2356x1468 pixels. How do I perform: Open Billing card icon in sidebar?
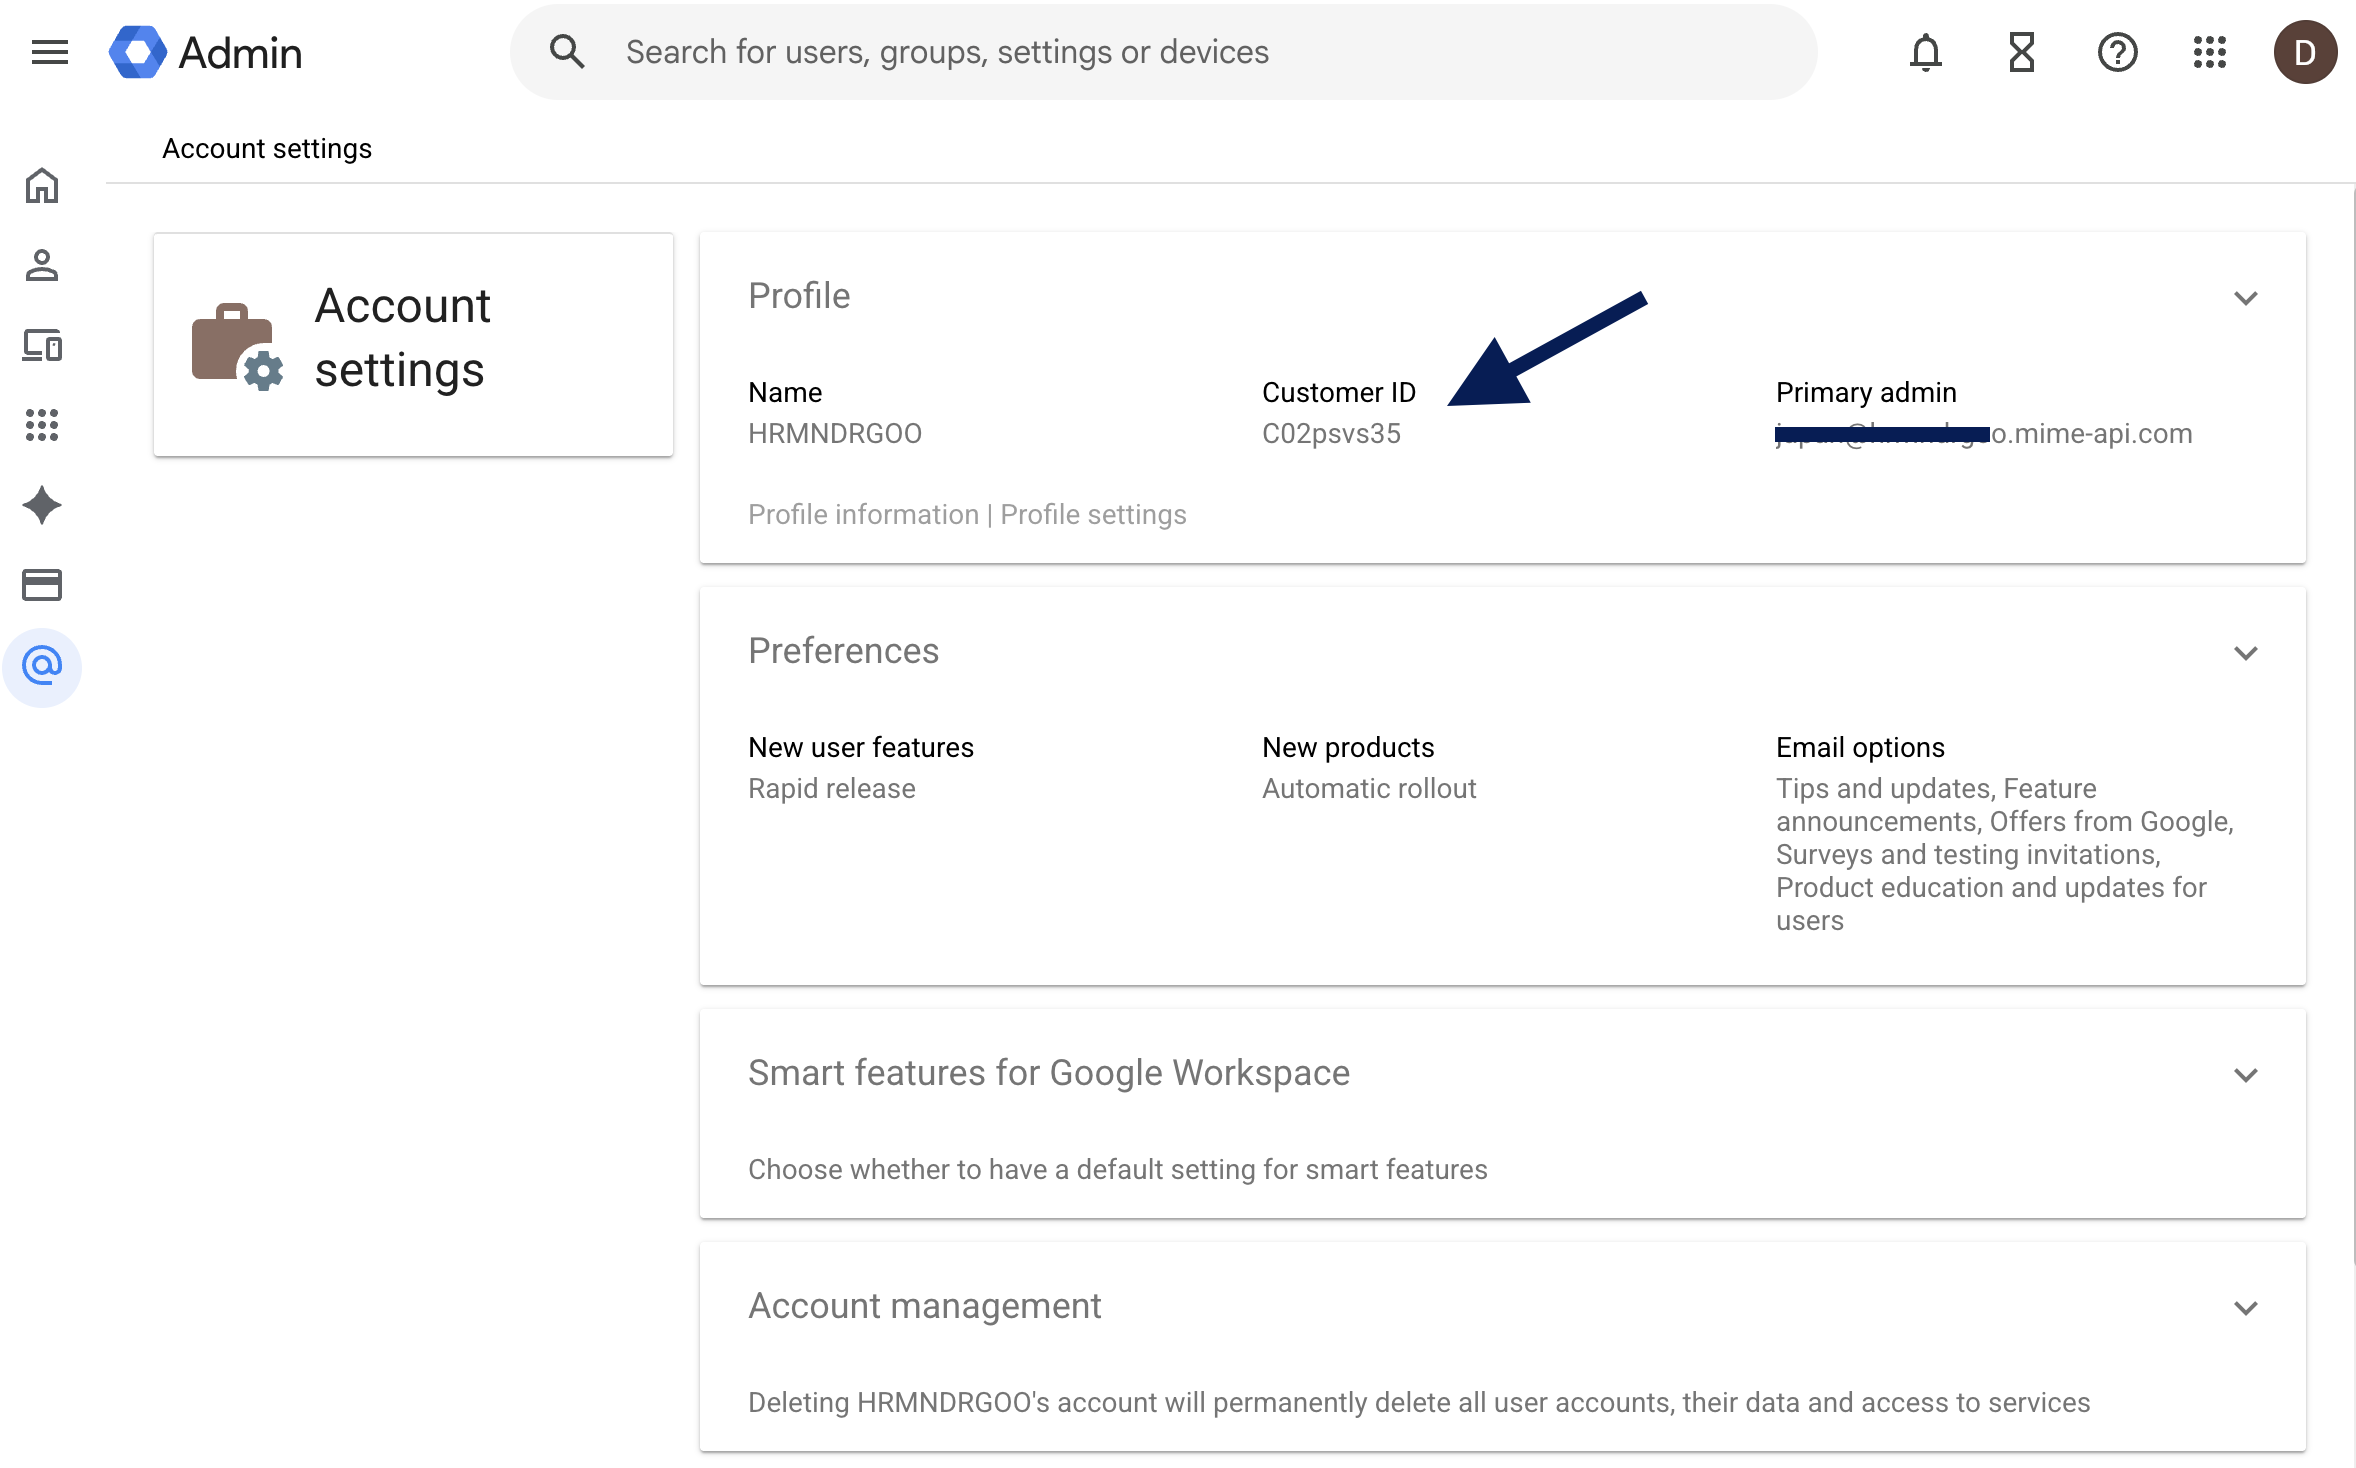pyautogui.click(x=42, y=585)
